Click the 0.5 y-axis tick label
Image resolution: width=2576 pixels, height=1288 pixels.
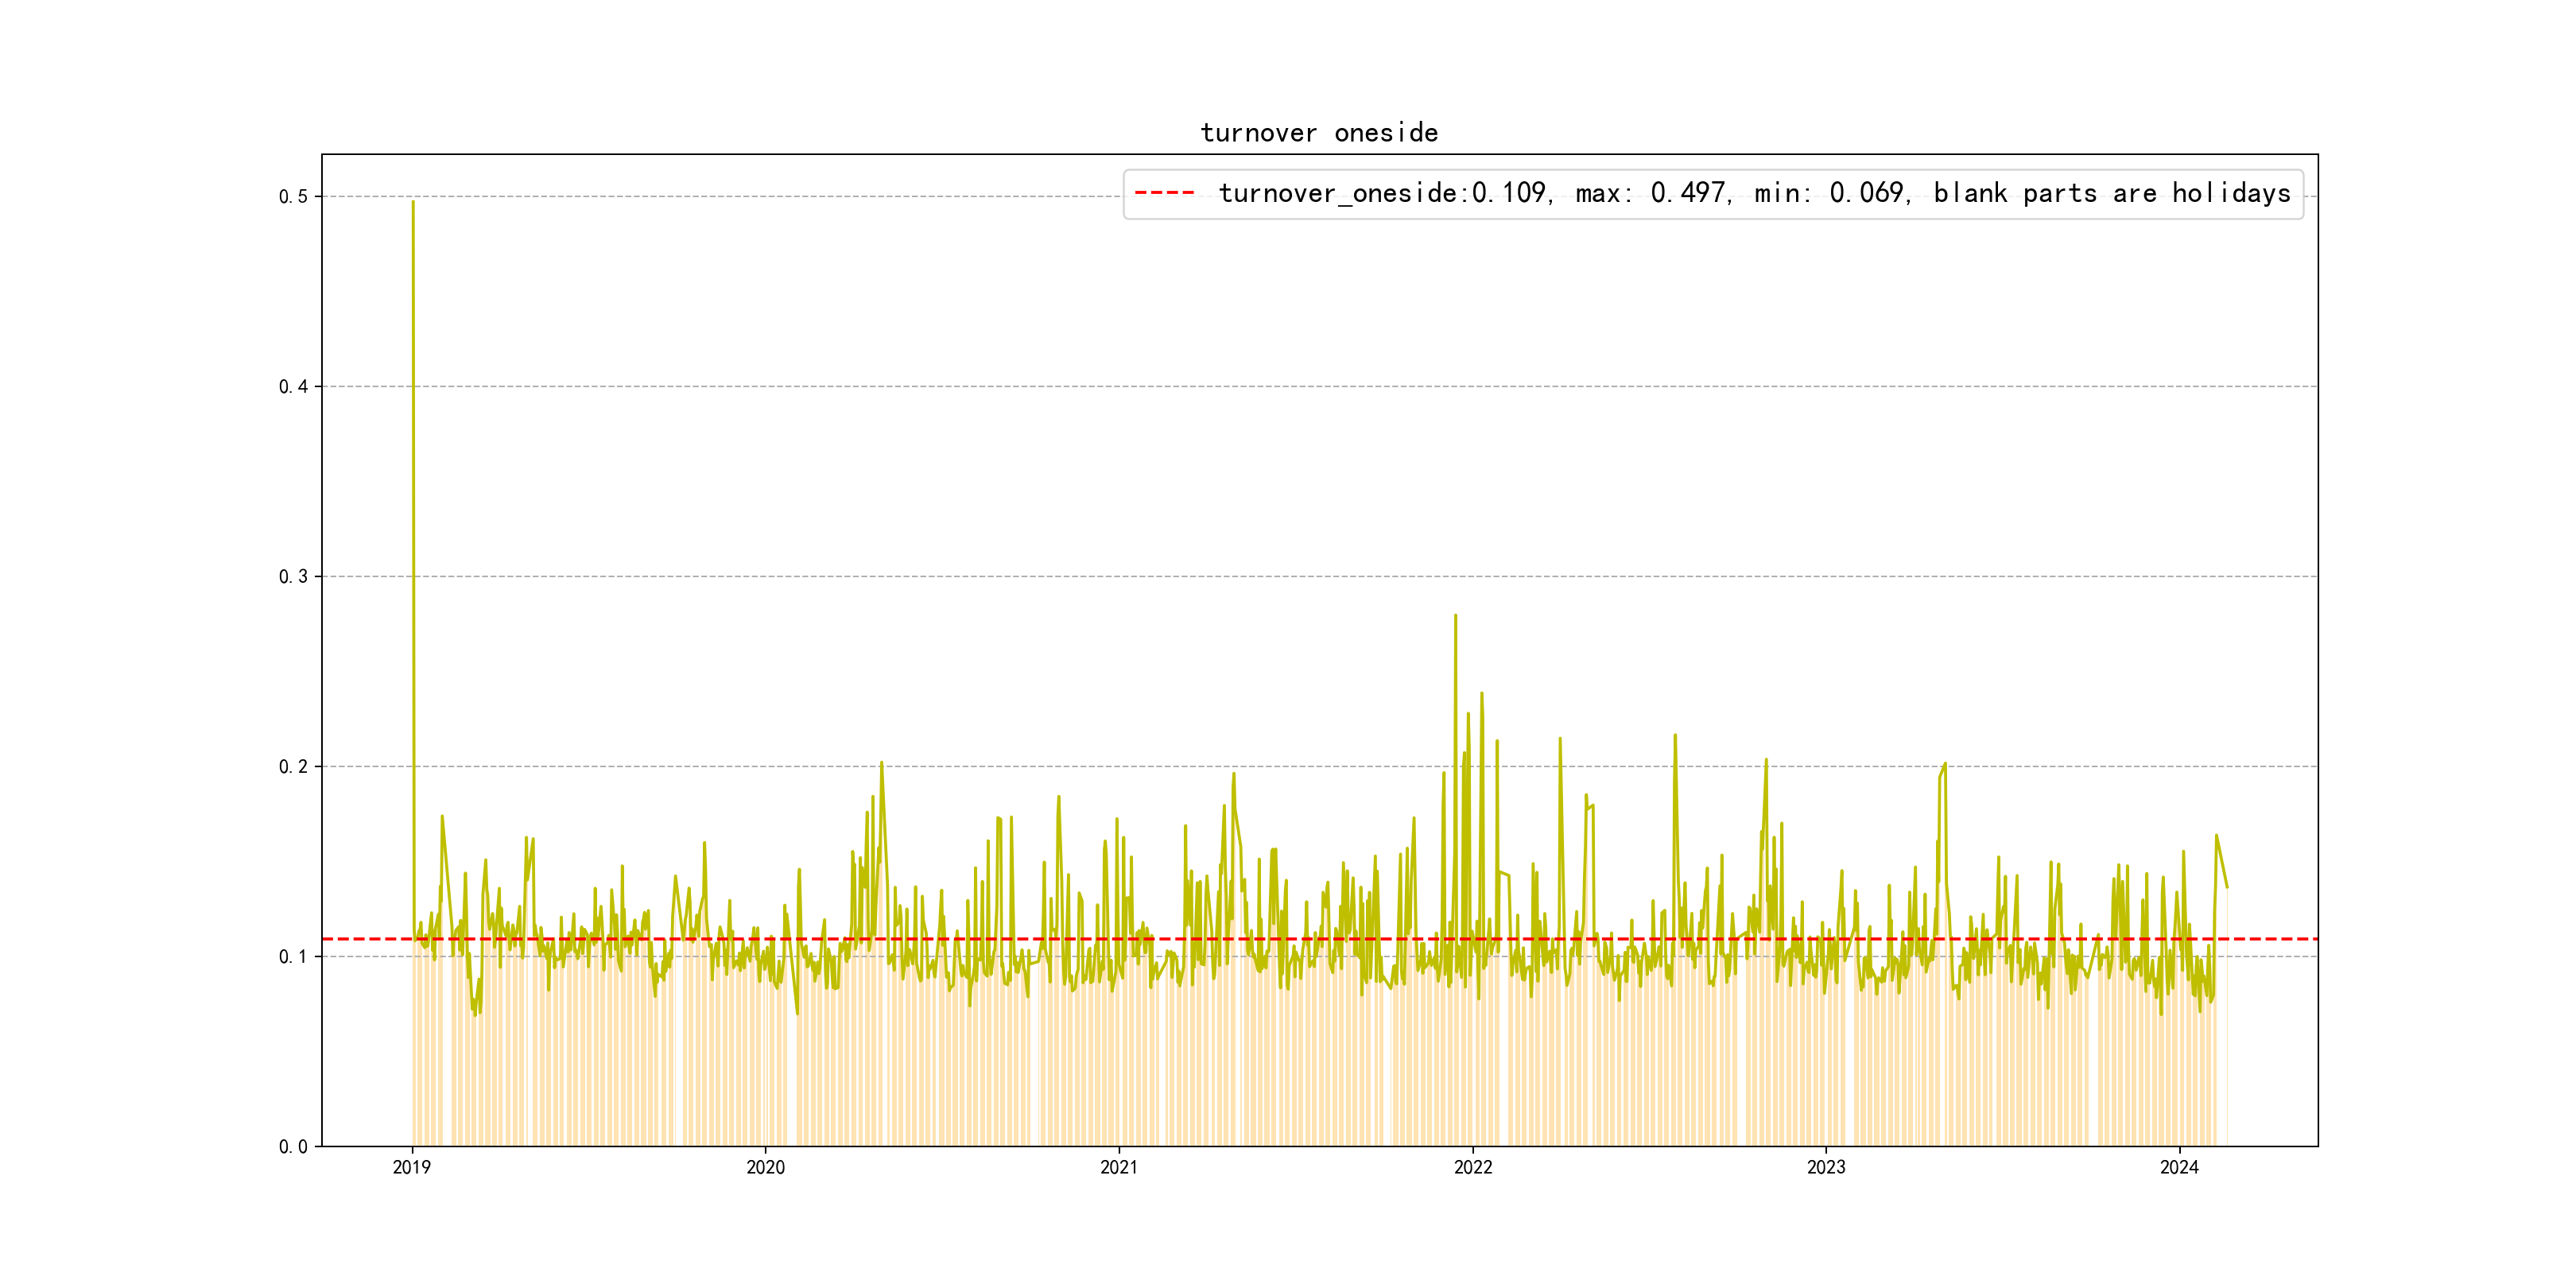(293, 197)
